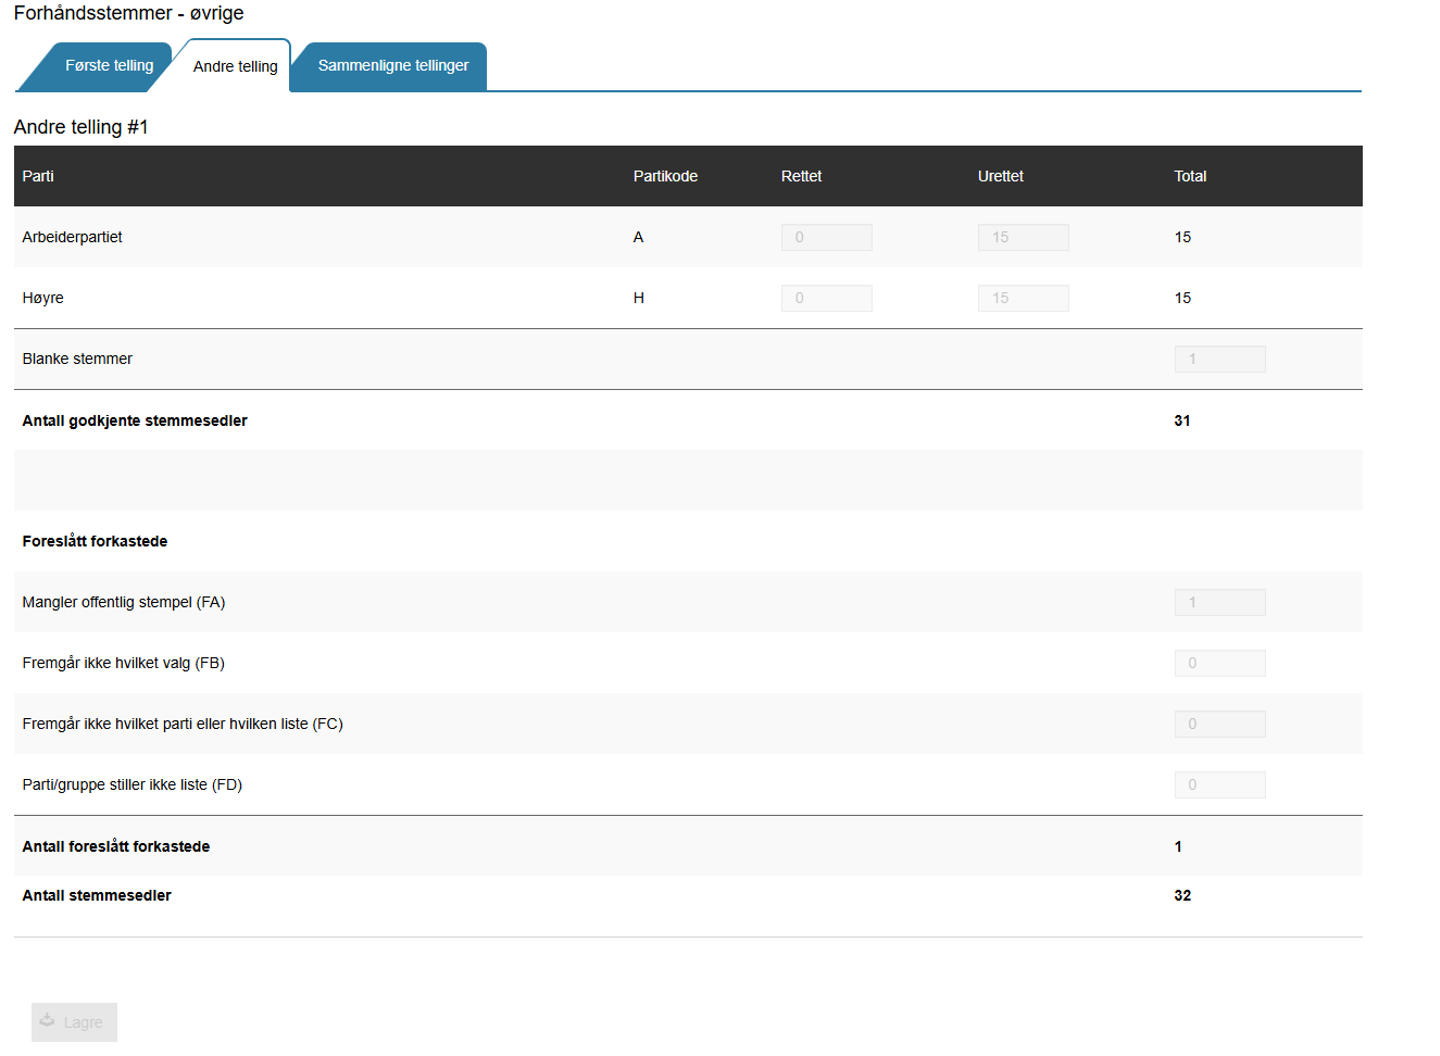Focus the field for the row ending in (FC)
The width and height of the screenshot is (1440, 1056).
coord(1219,725)
